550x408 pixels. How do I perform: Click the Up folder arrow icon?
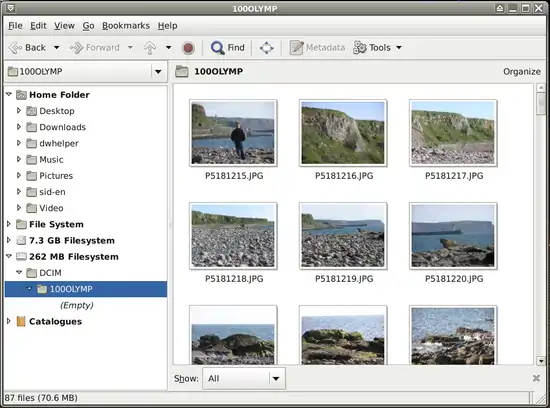[150, 48]
